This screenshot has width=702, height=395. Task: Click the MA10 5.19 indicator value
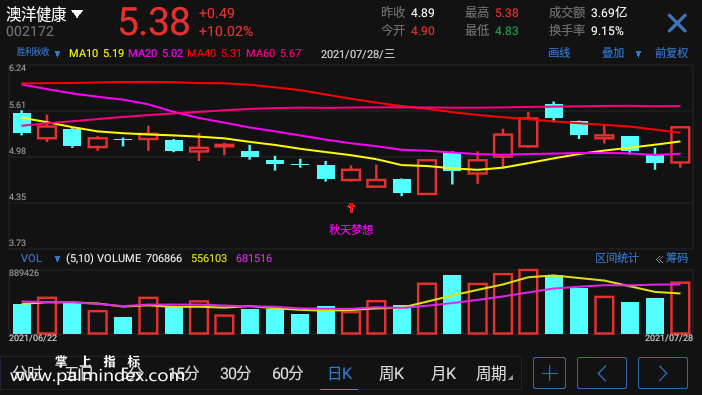point(96,54)
